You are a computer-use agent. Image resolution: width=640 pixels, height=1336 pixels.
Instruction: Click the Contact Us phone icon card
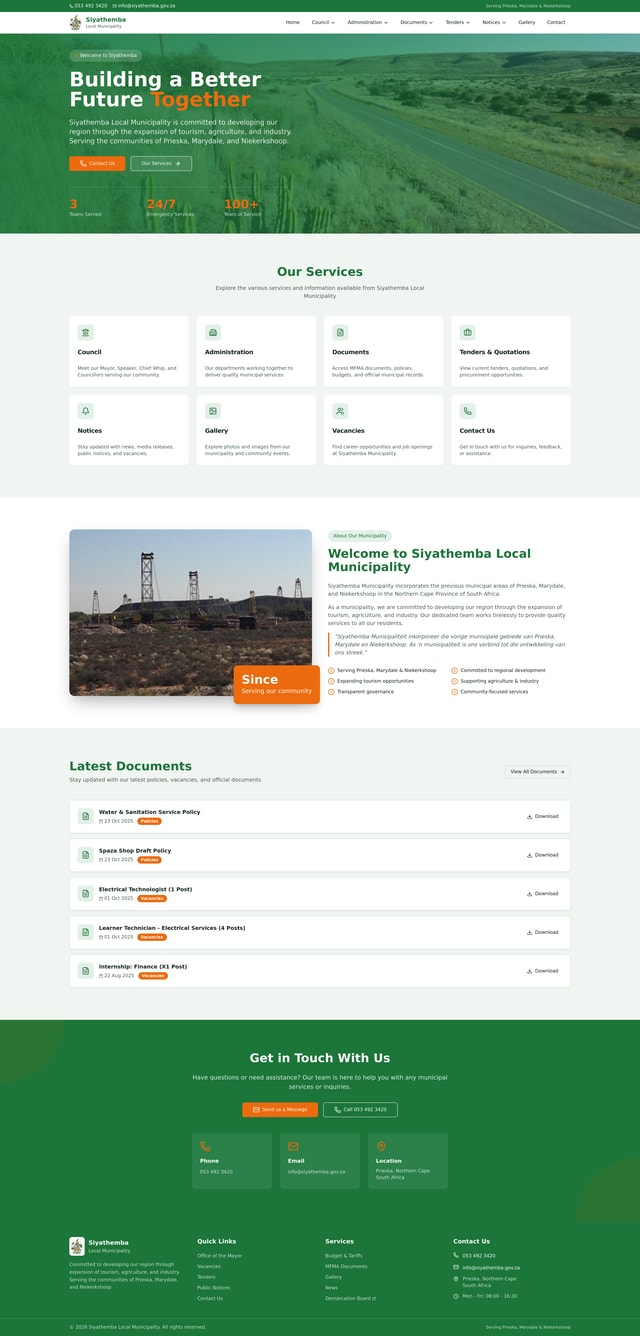click(x=468, y=411)
